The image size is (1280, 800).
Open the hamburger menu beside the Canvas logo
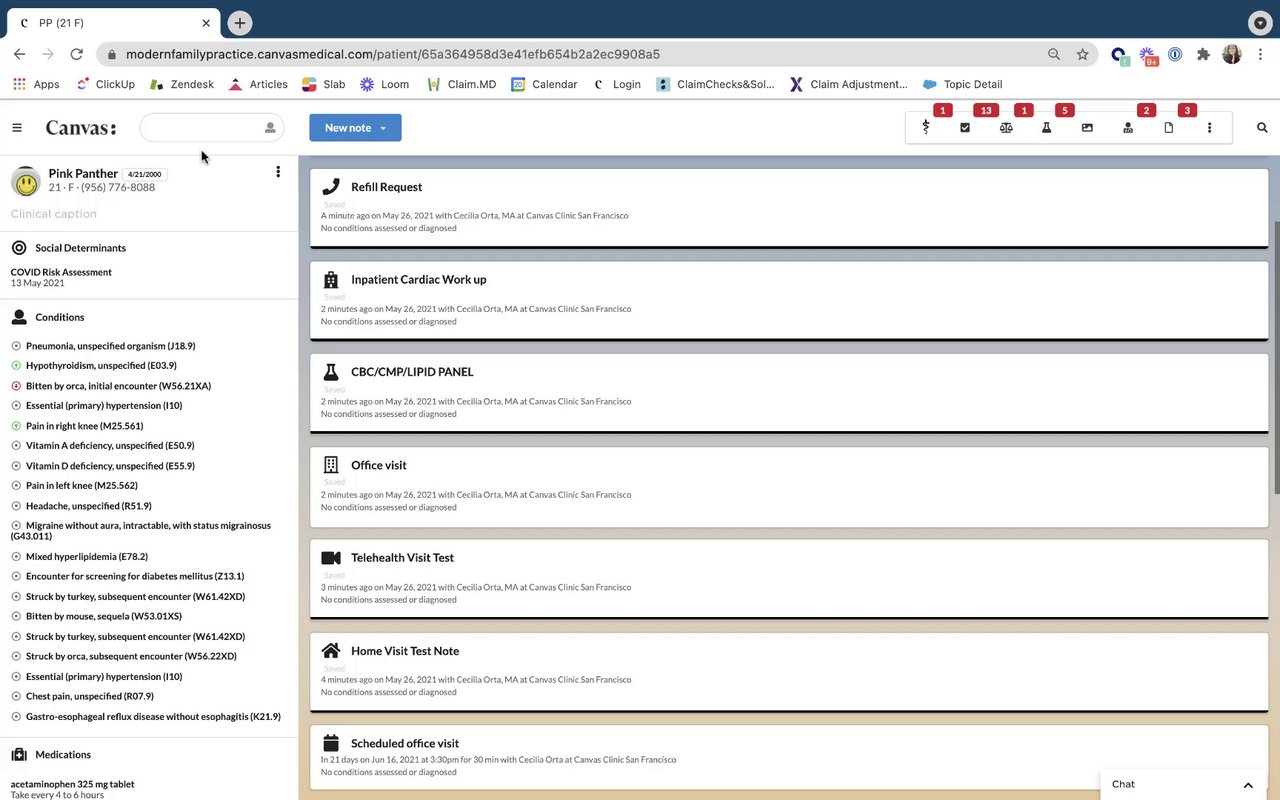17,128
